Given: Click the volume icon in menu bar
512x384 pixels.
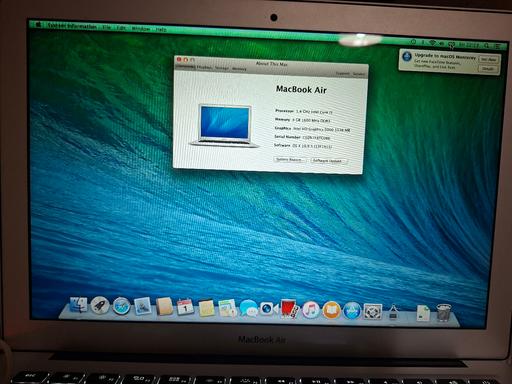Looking at the screenshot, I should [442, 44].
